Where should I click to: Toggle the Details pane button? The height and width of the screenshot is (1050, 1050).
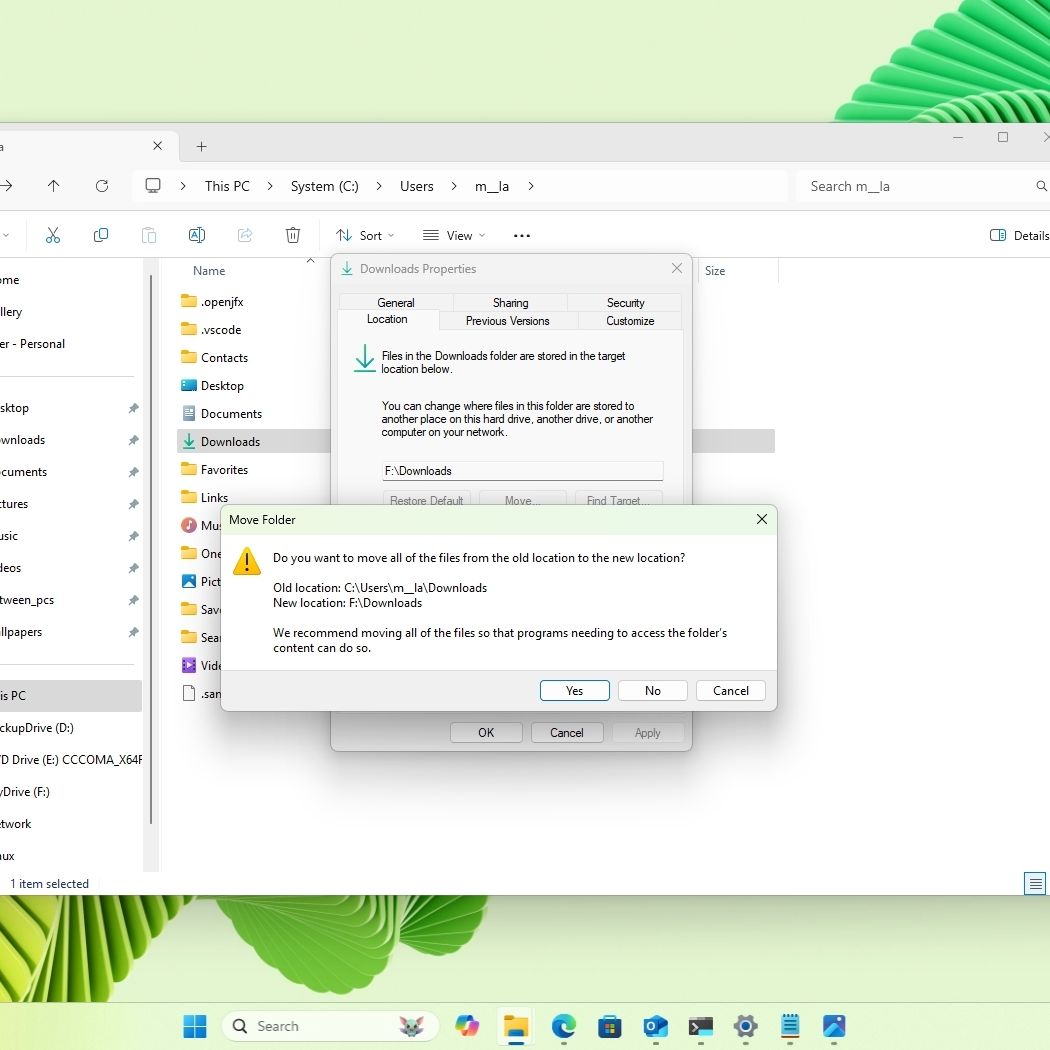click(1019, 236)
